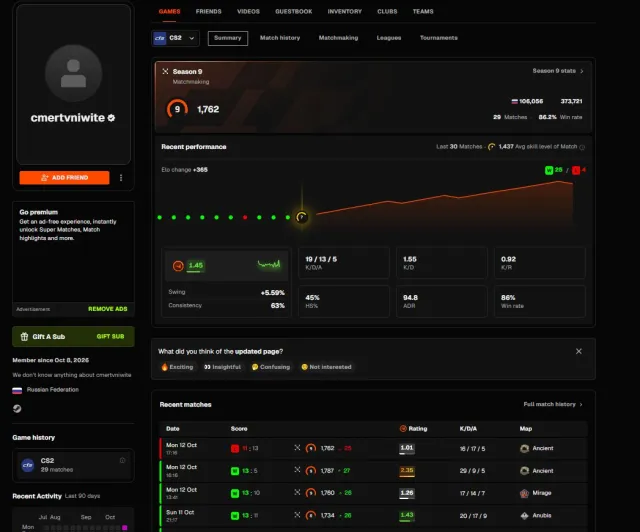Choose the Insightful feedback option
The image size is (640, 532).
tap(222, 367)
